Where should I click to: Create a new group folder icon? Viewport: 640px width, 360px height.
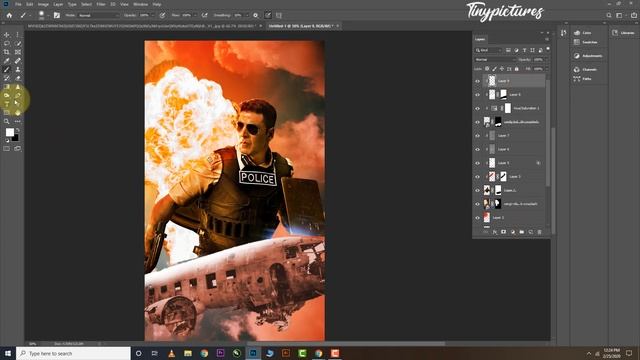(x=522, y=232)
